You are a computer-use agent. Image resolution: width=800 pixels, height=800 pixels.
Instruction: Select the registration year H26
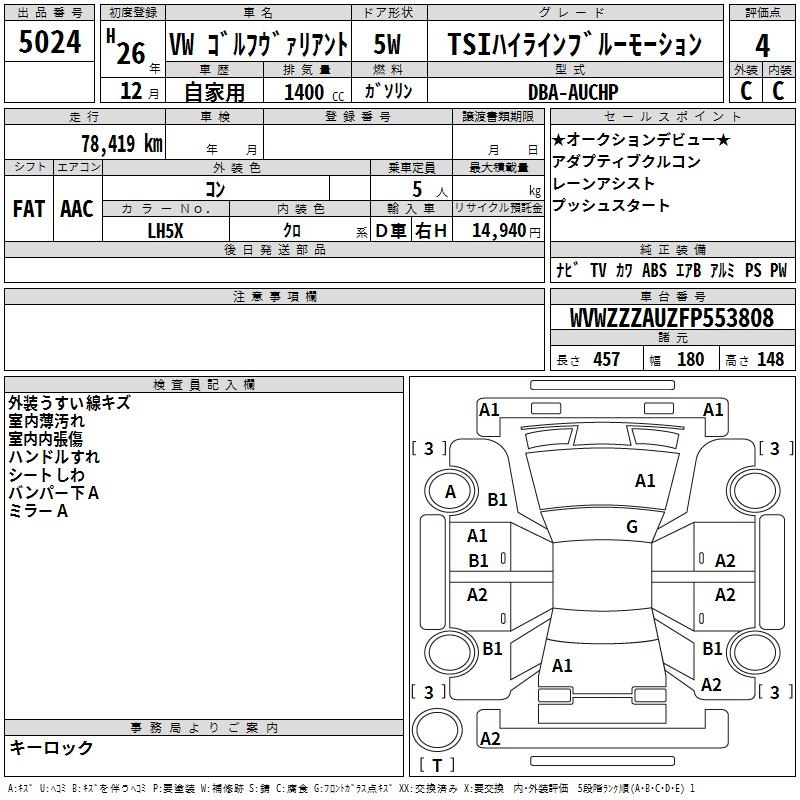127,47
